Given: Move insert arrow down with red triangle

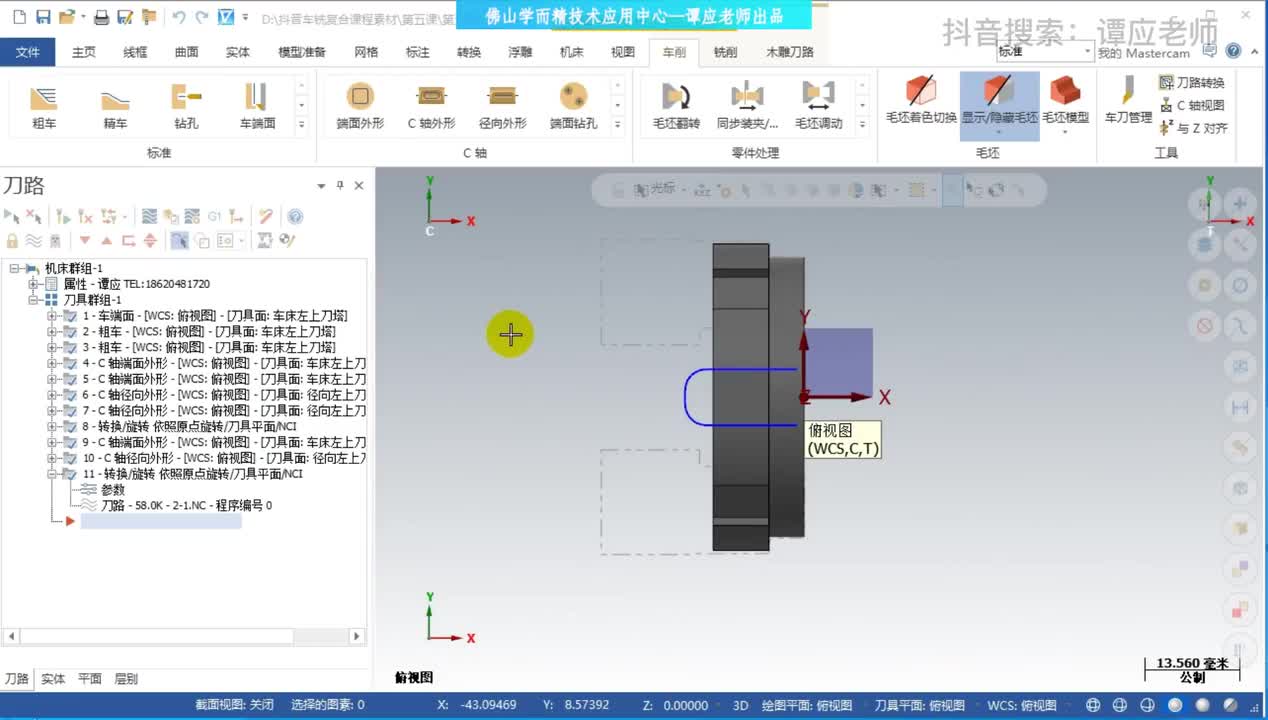Looking at the screenshot, I should click(85, 240).
